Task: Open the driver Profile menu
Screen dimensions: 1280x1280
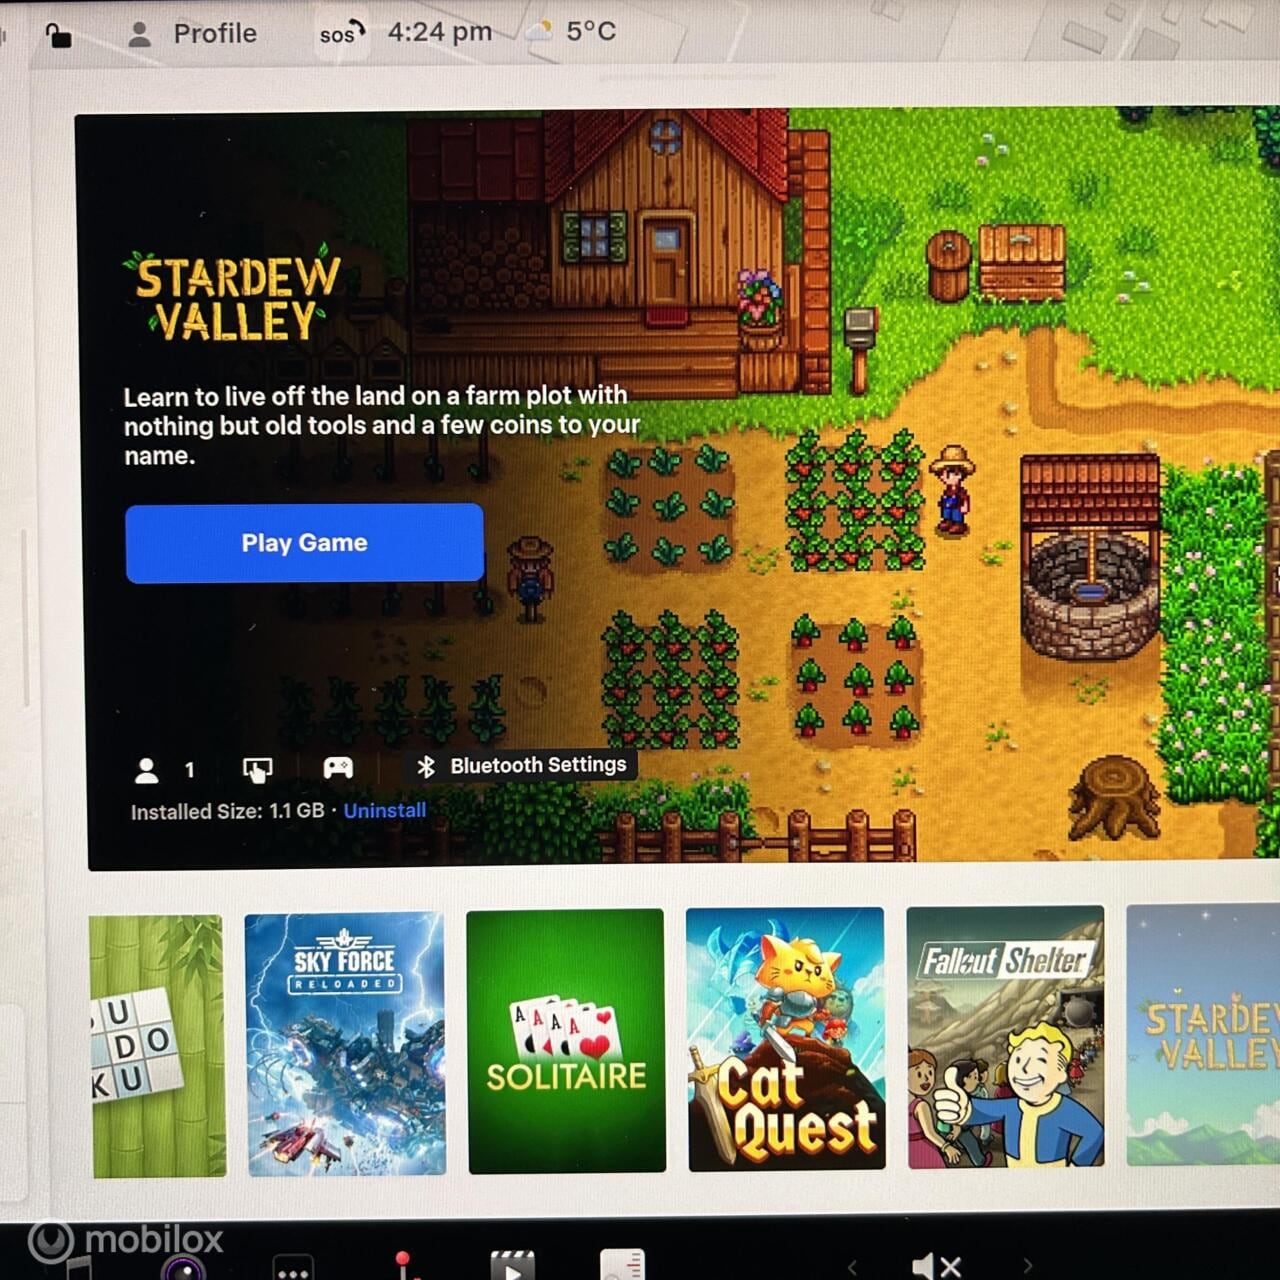Action: click(x=193, y=34)
